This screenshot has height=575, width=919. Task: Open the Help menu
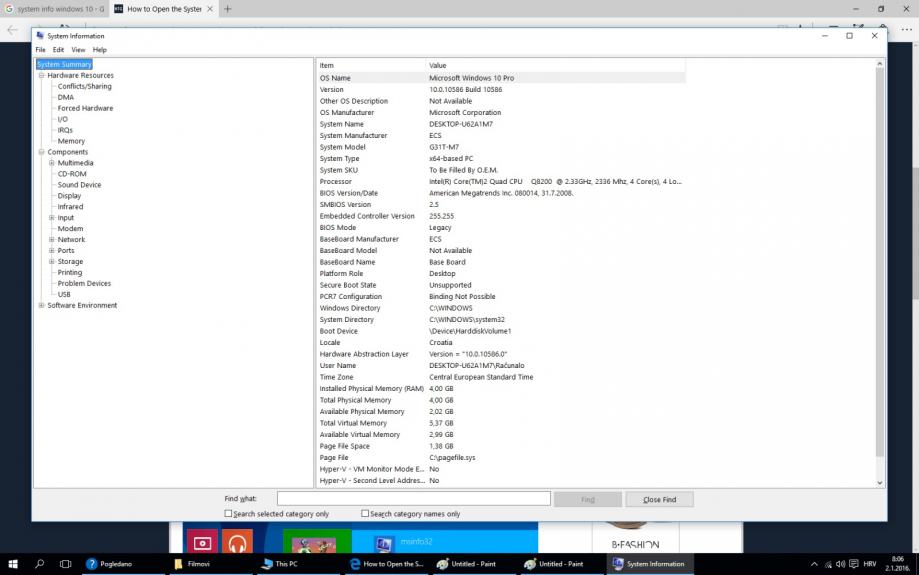click(x=100, y=50)
